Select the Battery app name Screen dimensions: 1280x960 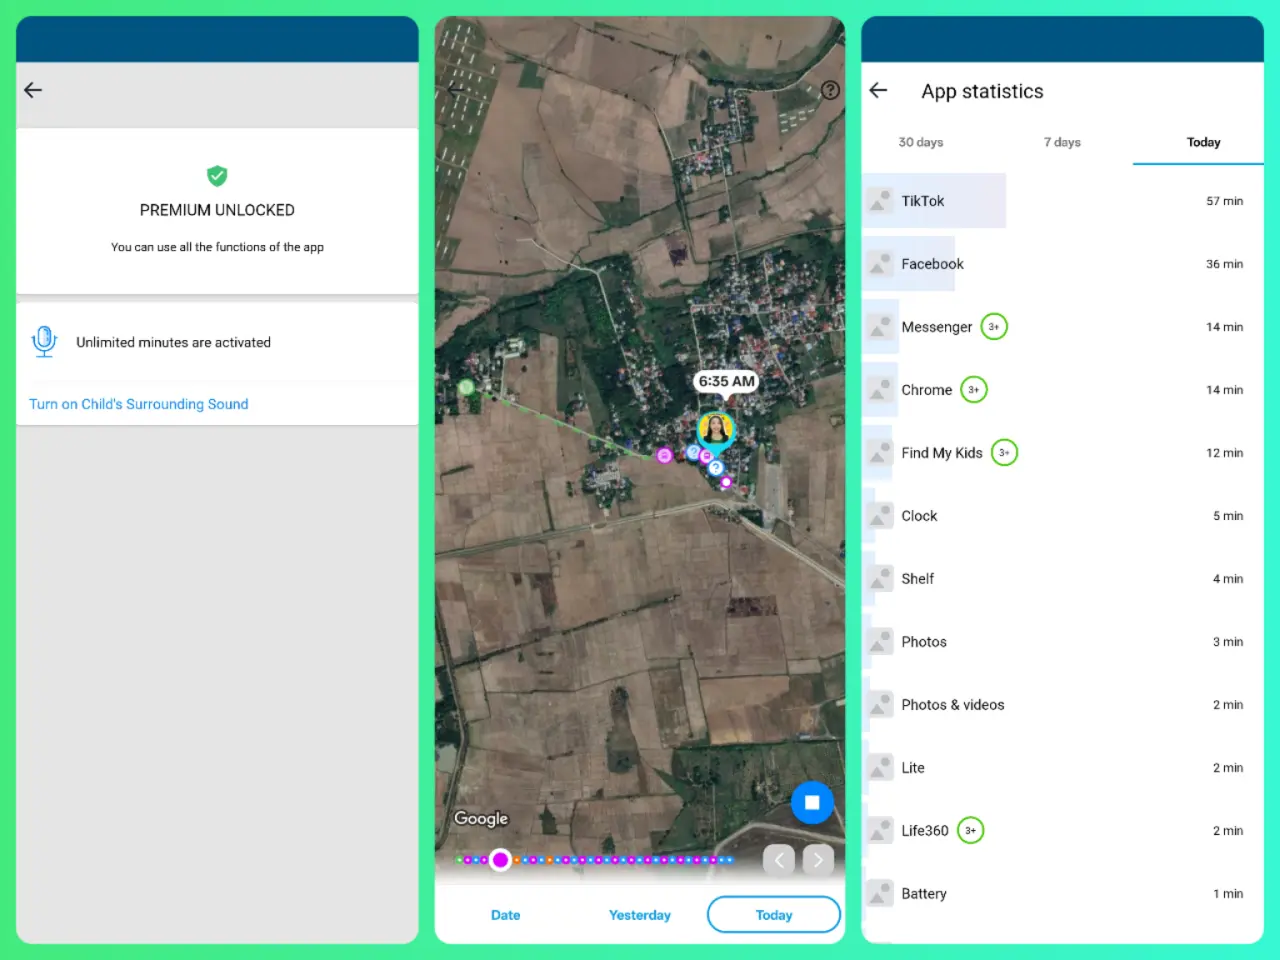coord(924,894)
